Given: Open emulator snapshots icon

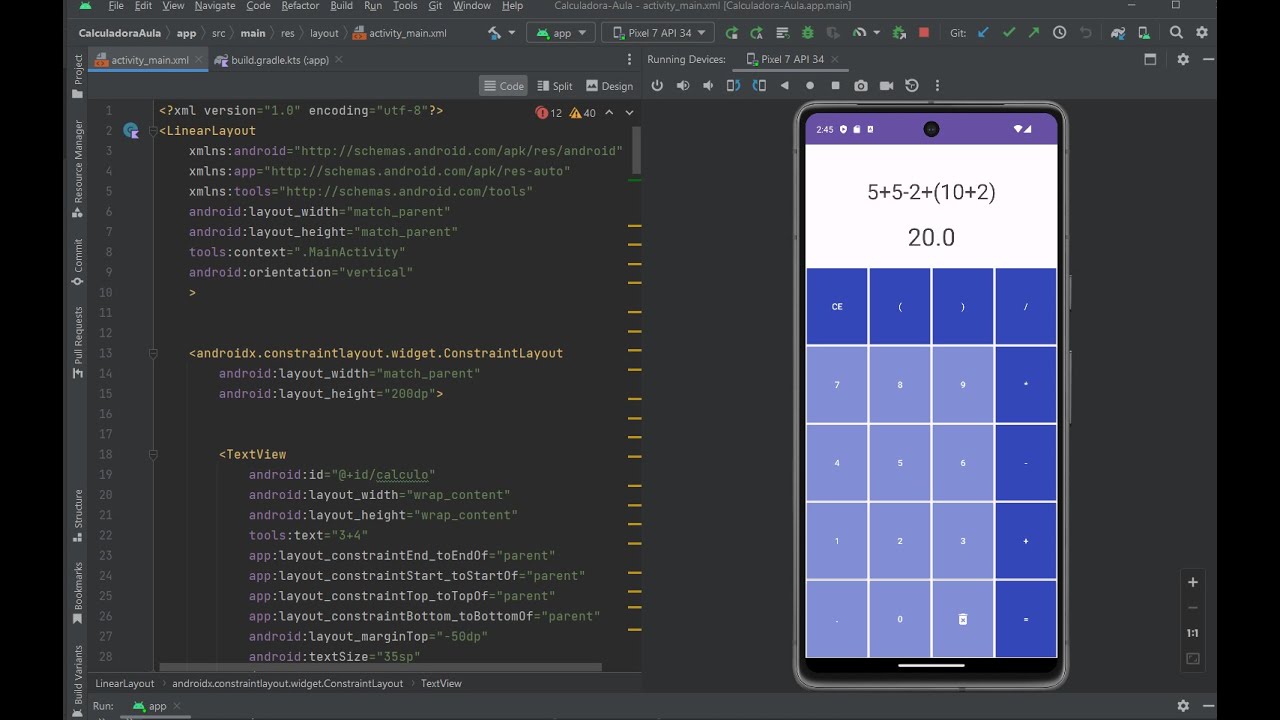Looking at the screenshot, I should 912,86.
